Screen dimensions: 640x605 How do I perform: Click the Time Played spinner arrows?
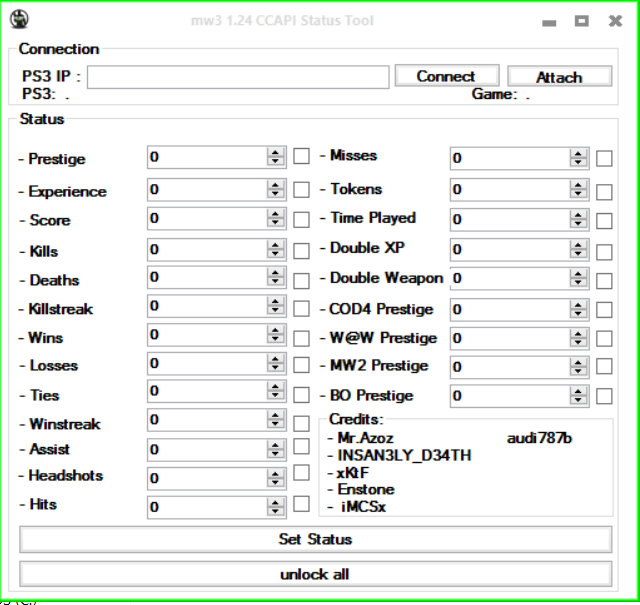pyautogui.click(x=578, y=219)
